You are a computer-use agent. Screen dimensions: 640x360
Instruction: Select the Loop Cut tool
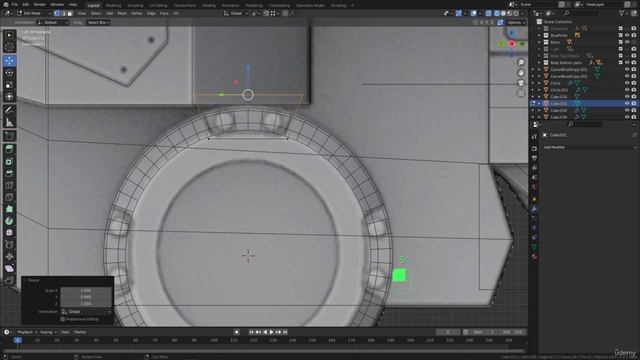point(9,185)
